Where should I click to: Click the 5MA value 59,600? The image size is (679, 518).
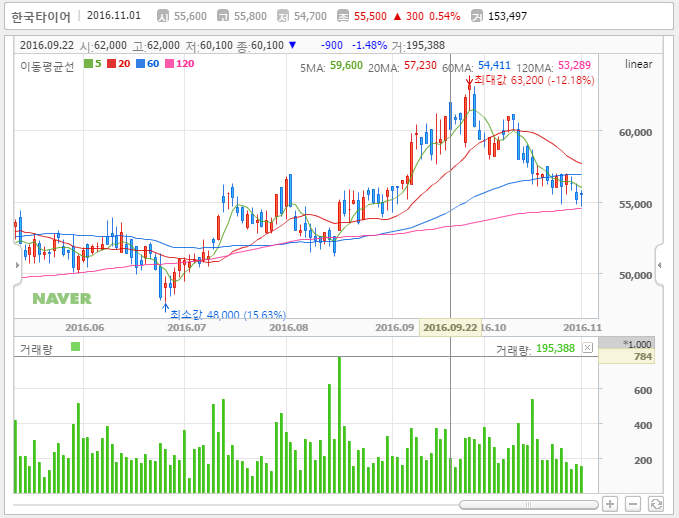(346, 65)
